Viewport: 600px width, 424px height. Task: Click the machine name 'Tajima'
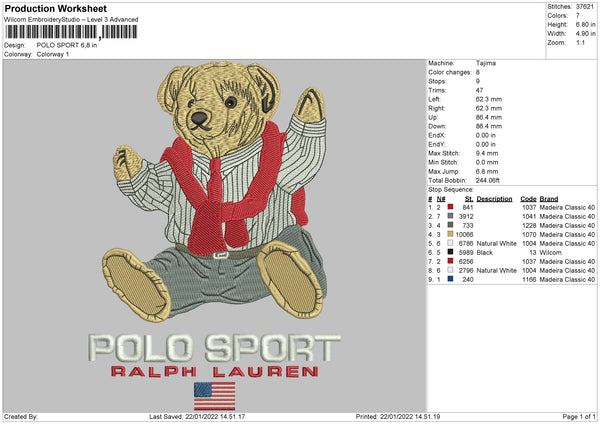486,63
